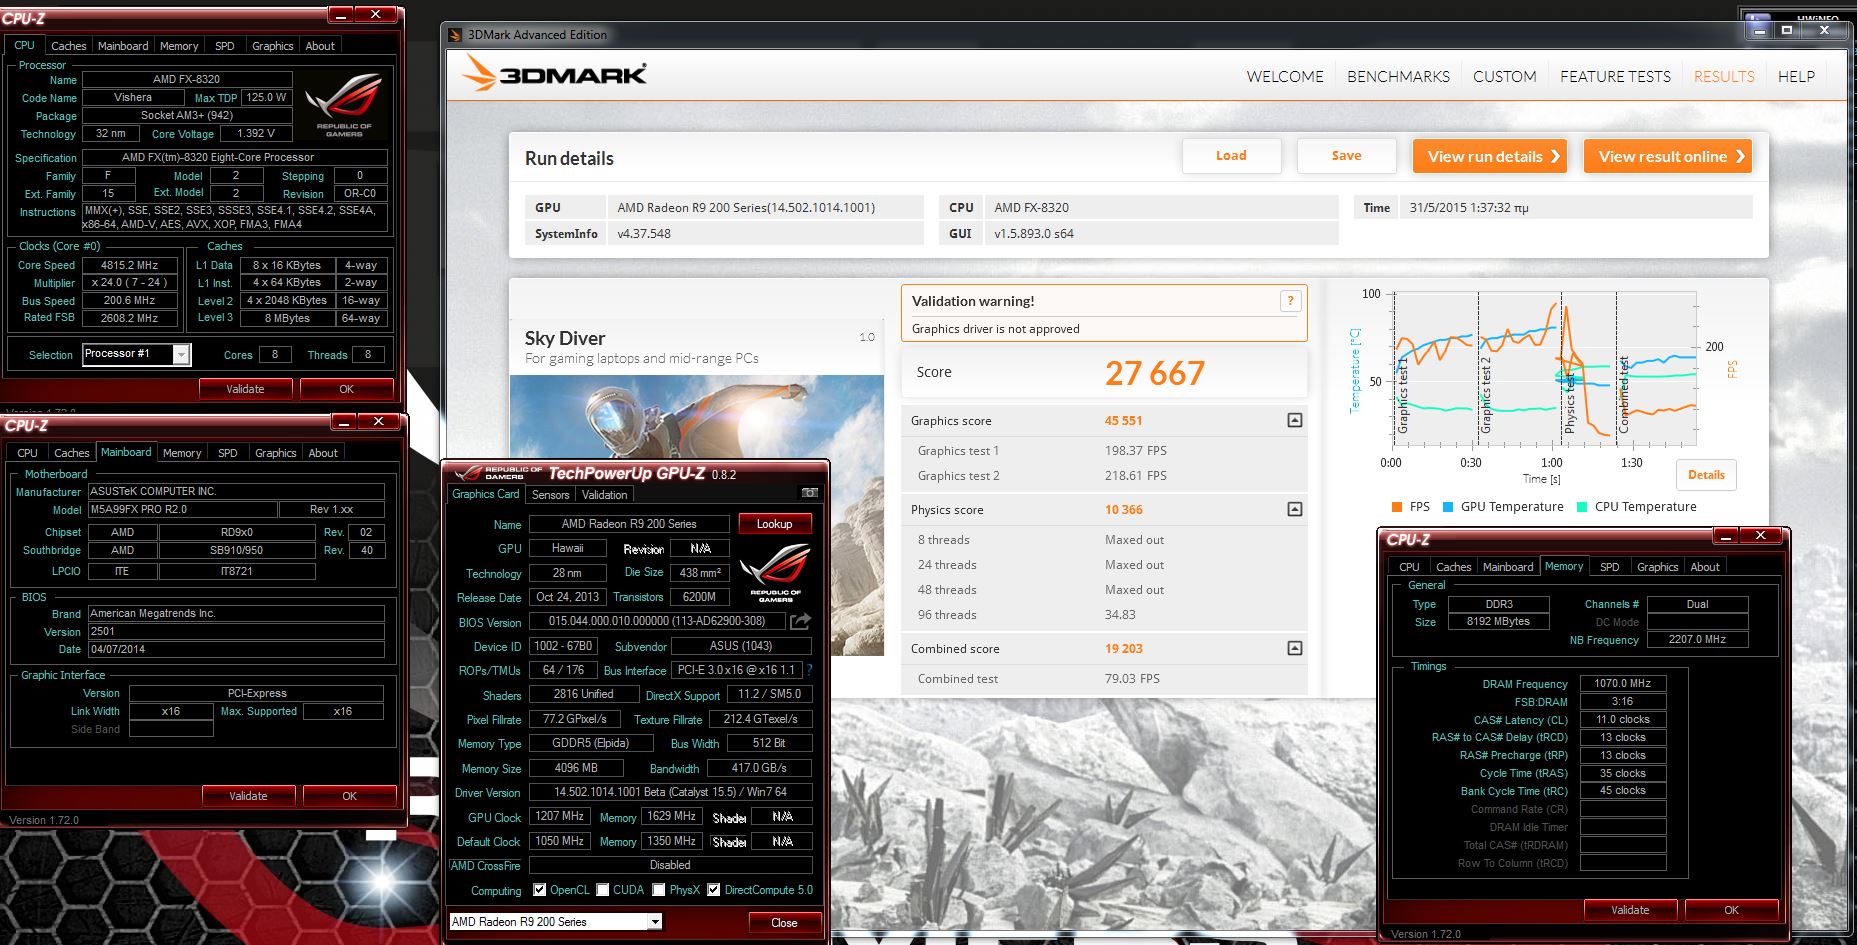Click the BIOS share arrow icon in GPU-Z
This screenshot has height=945, width=1857.
pyautogui.click(x=800, y=621)
